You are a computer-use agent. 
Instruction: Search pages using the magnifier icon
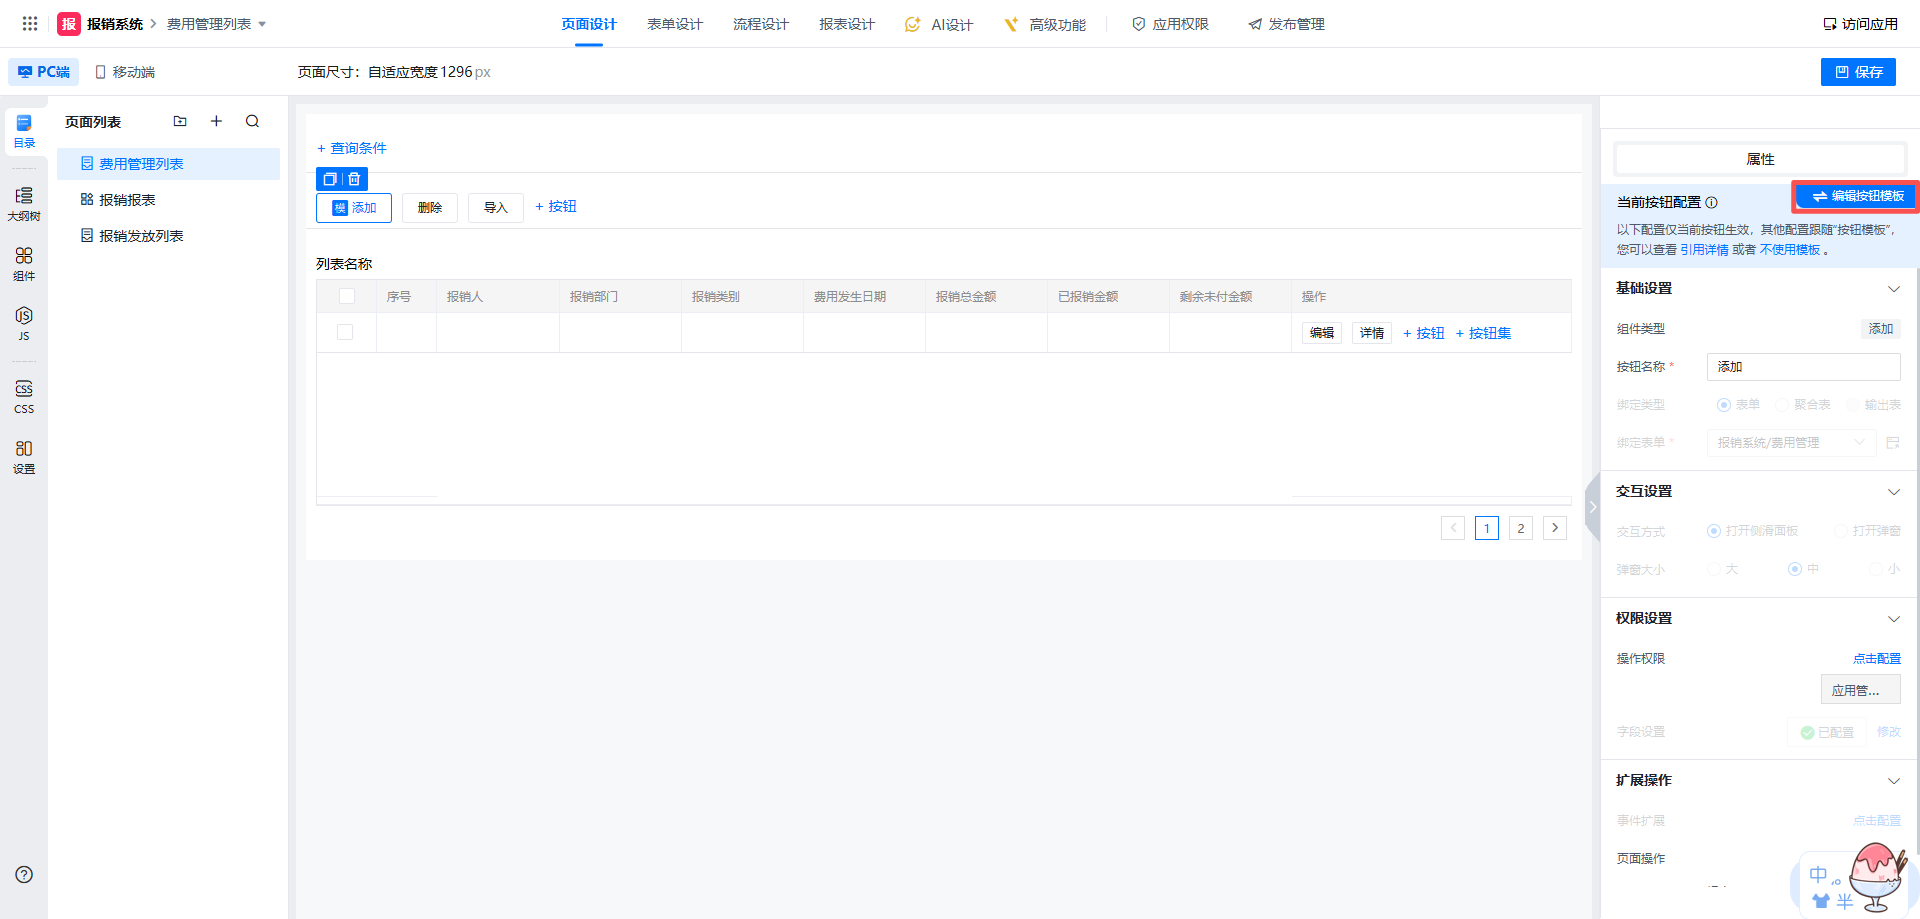252,121
